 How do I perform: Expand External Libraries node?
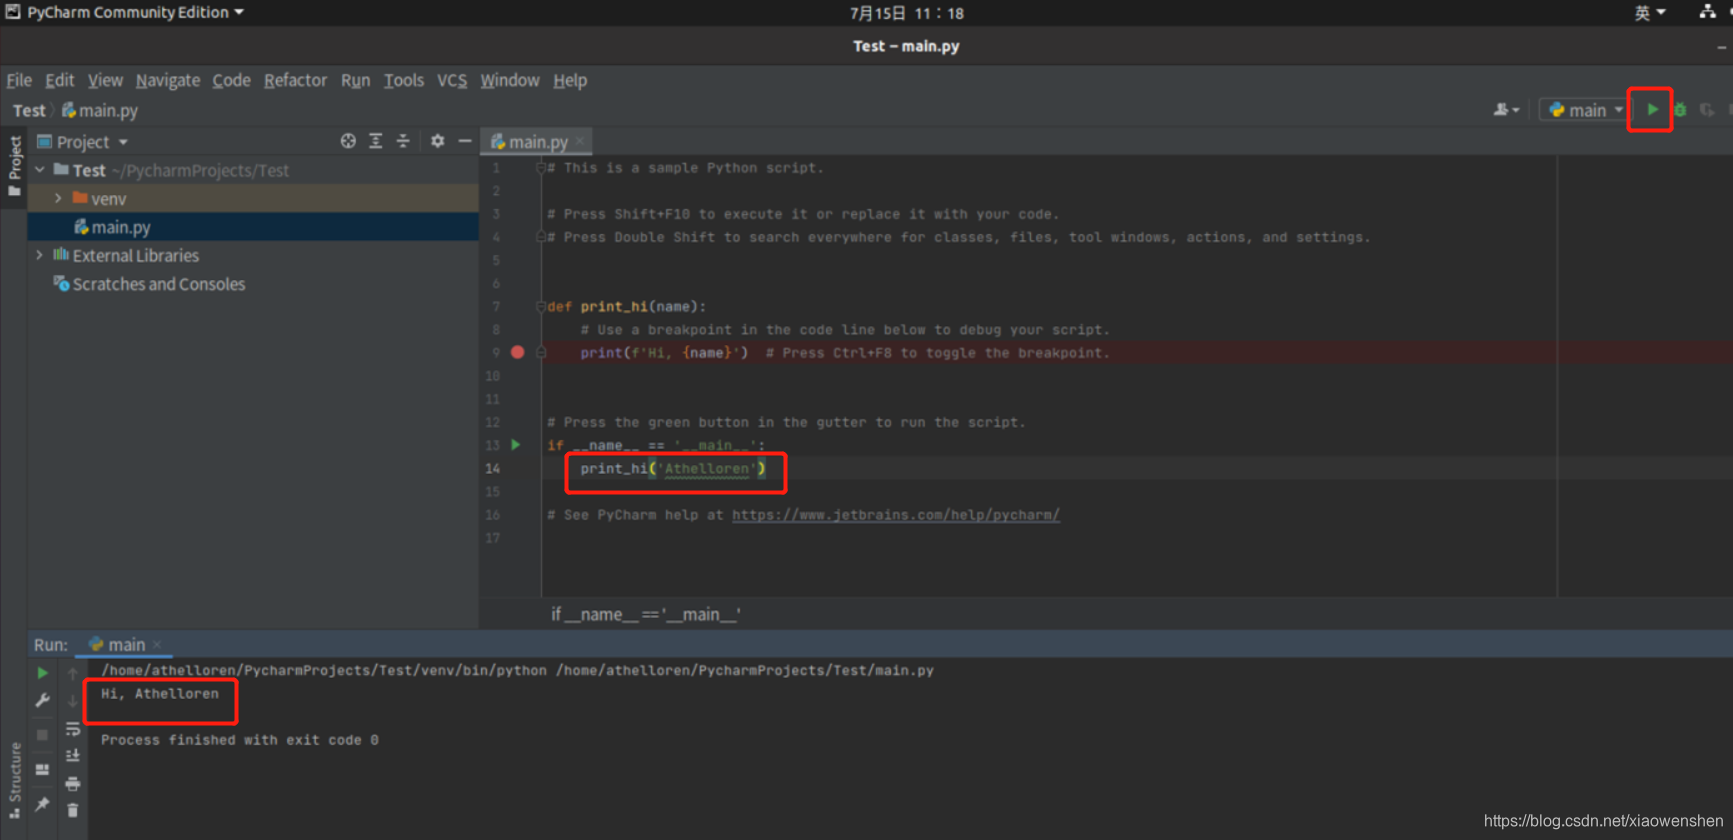click(40, 255)
